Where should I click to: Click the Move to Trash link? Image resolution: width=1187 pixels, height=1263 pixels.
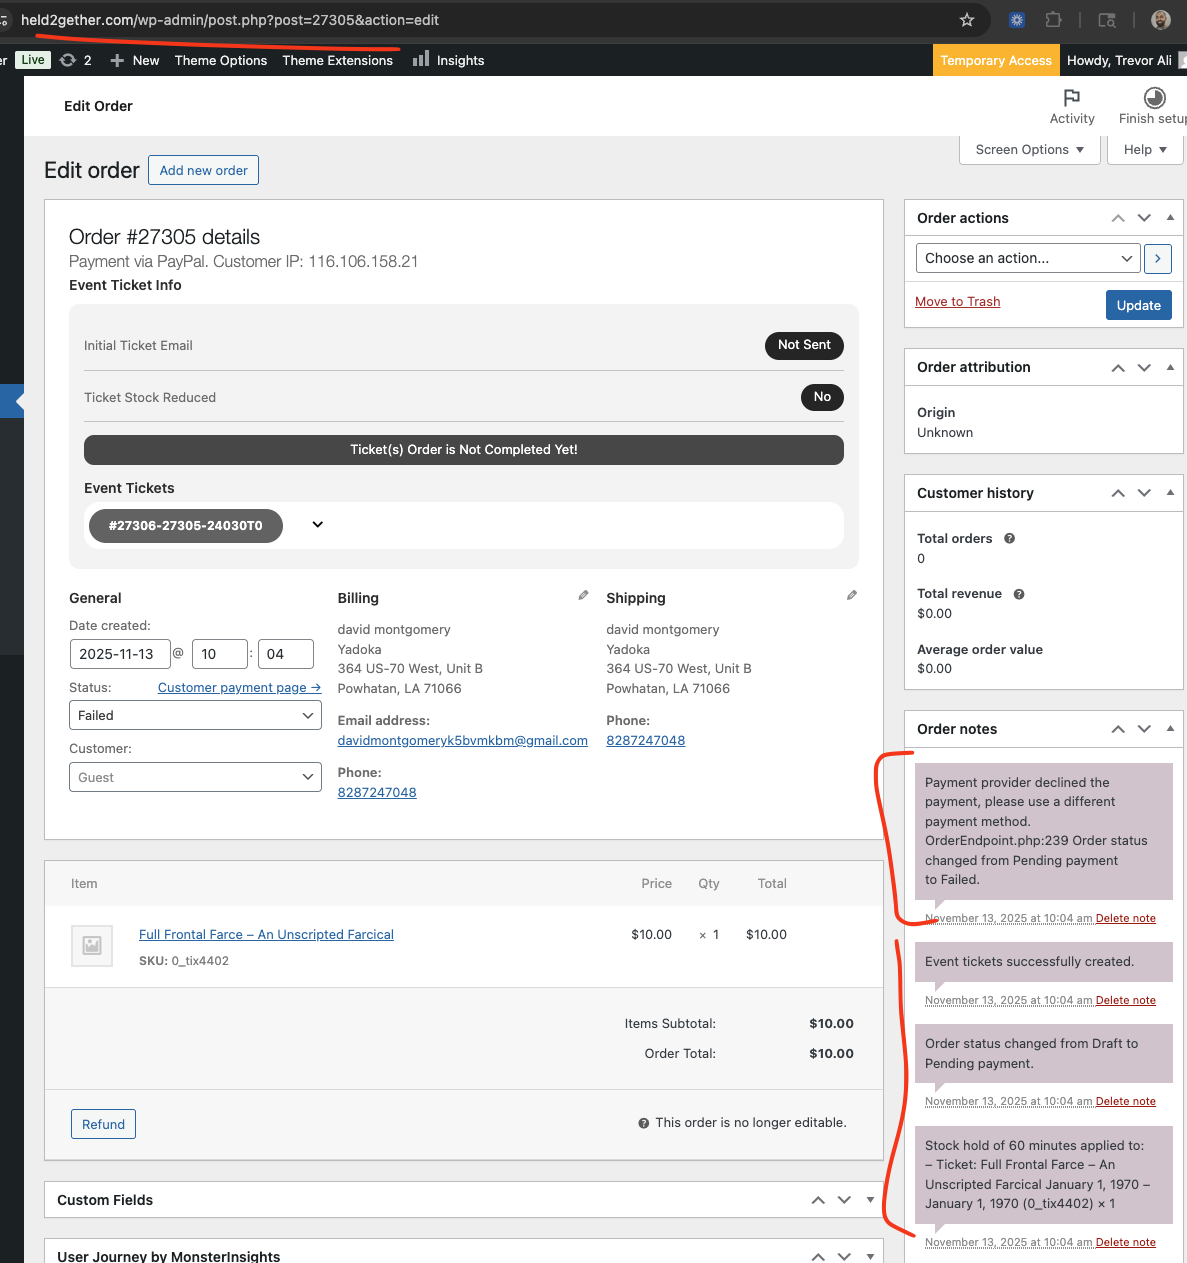957,302
